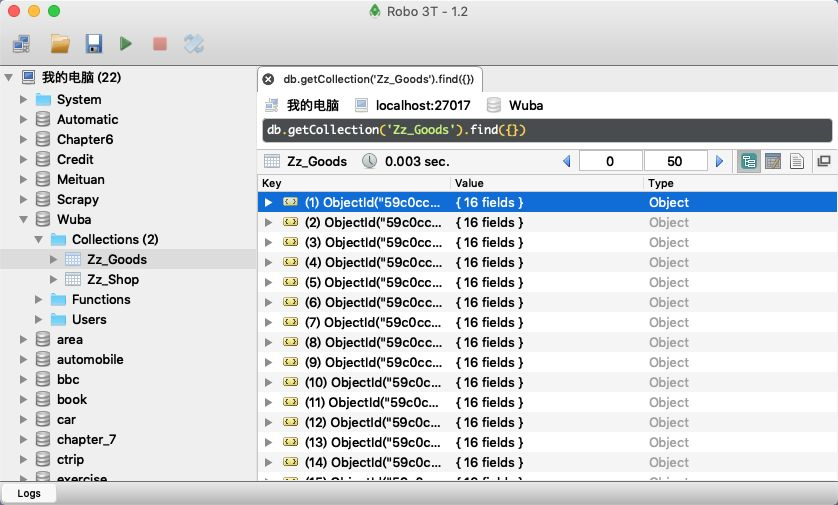Click the Zz_Goods table icon in results header
Viewport: 838px width, 505px height.
272,161
